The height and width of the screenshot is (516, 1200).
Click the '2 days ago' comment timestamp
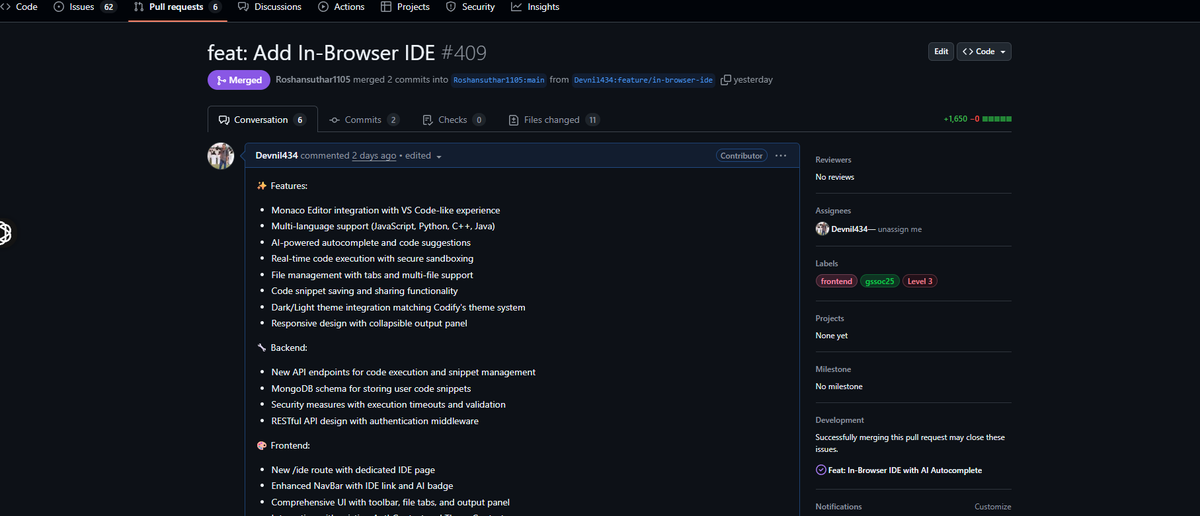pyautogui.click(x=374, y=156)
